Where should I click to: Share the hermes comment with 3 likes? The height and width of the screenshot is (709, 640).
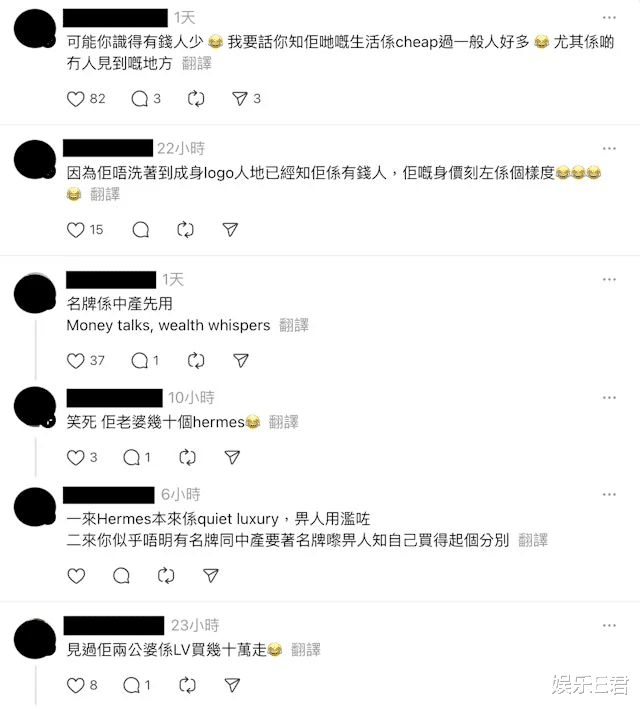pos(232,458)
